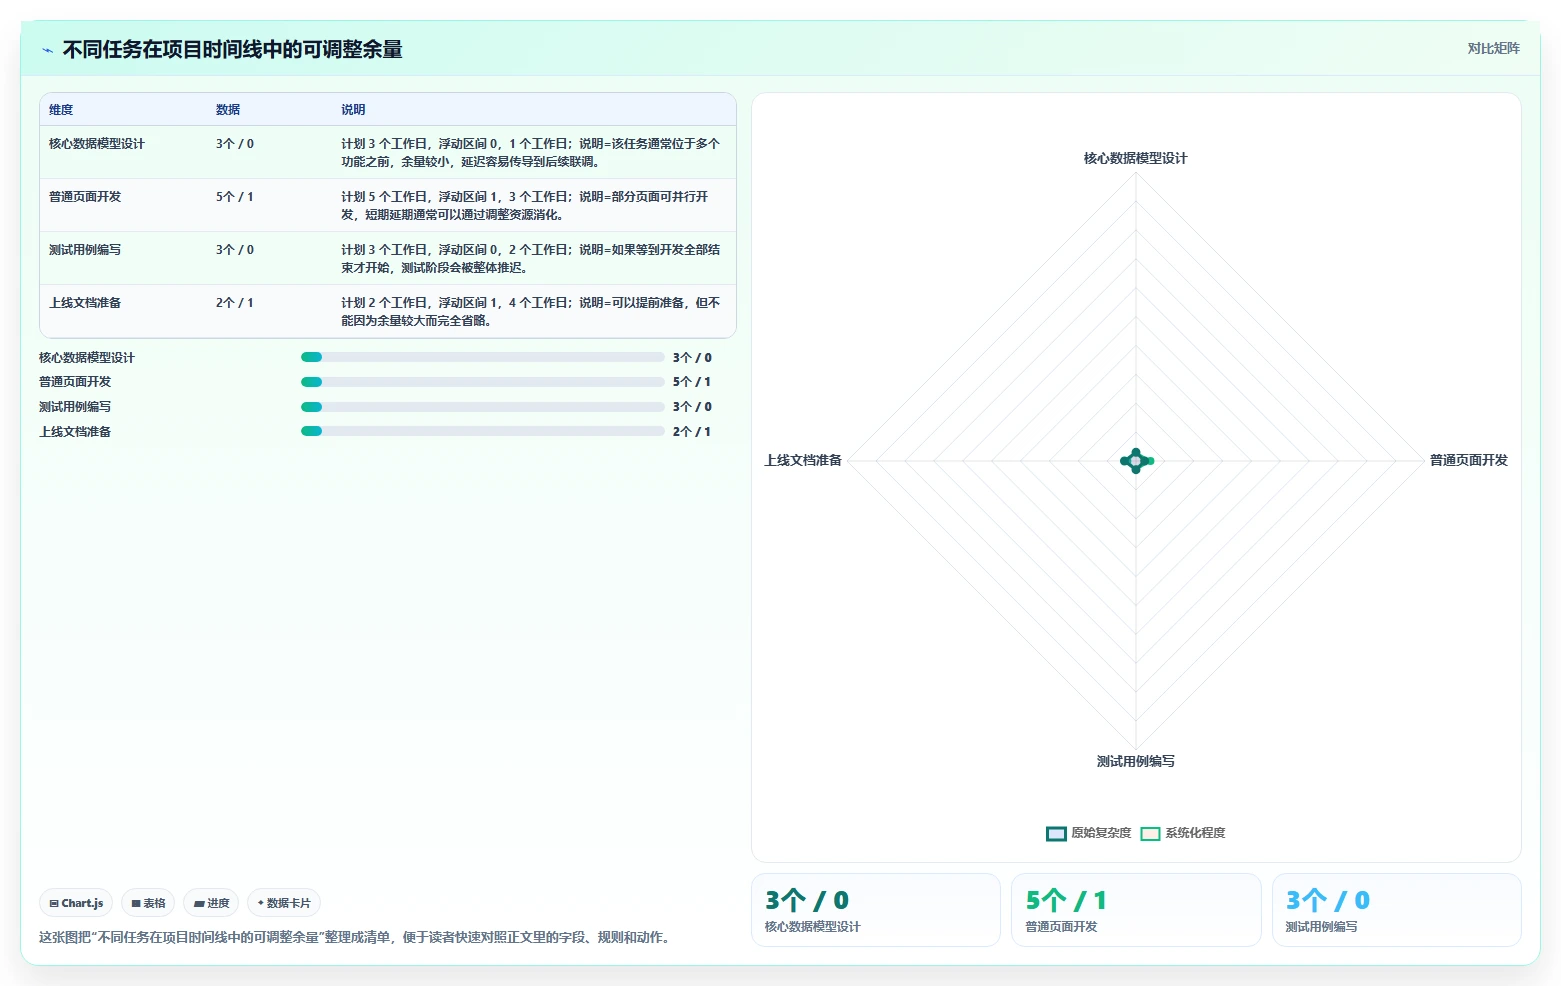Click 5个 / 1 value next to progress bar
Viewport: 1561px width, 986px height.
pyautogui.click(x=692, y=382)
